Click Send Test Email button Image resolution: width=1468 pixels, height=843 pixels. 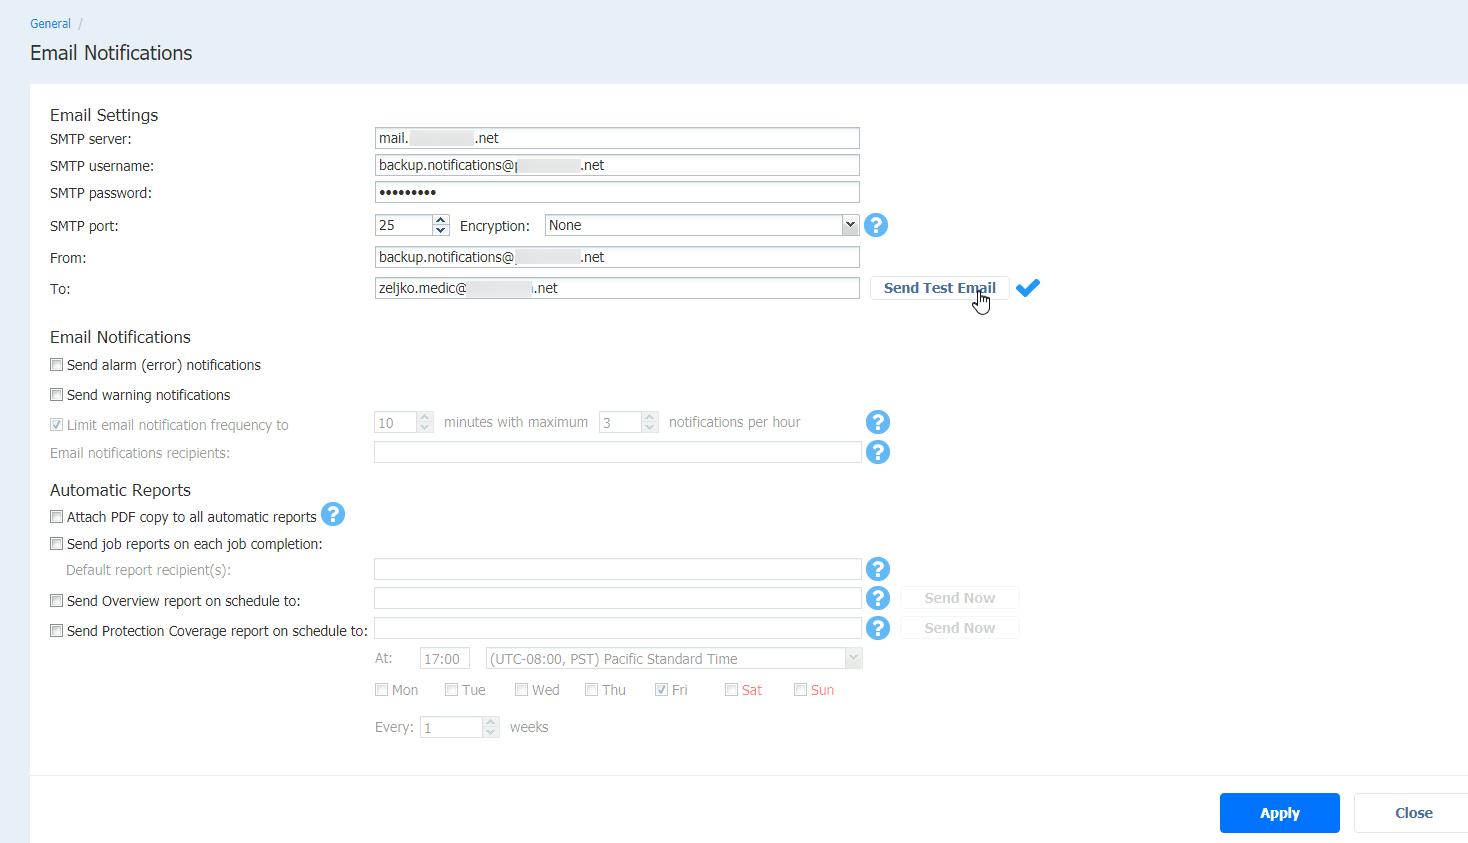940,288
